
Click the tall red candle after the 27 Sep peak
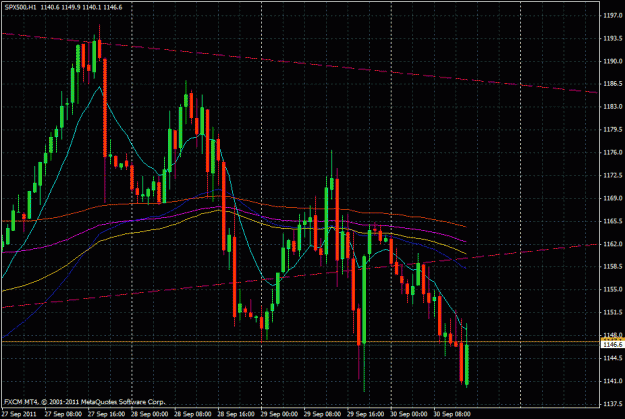tap(105, 108)
